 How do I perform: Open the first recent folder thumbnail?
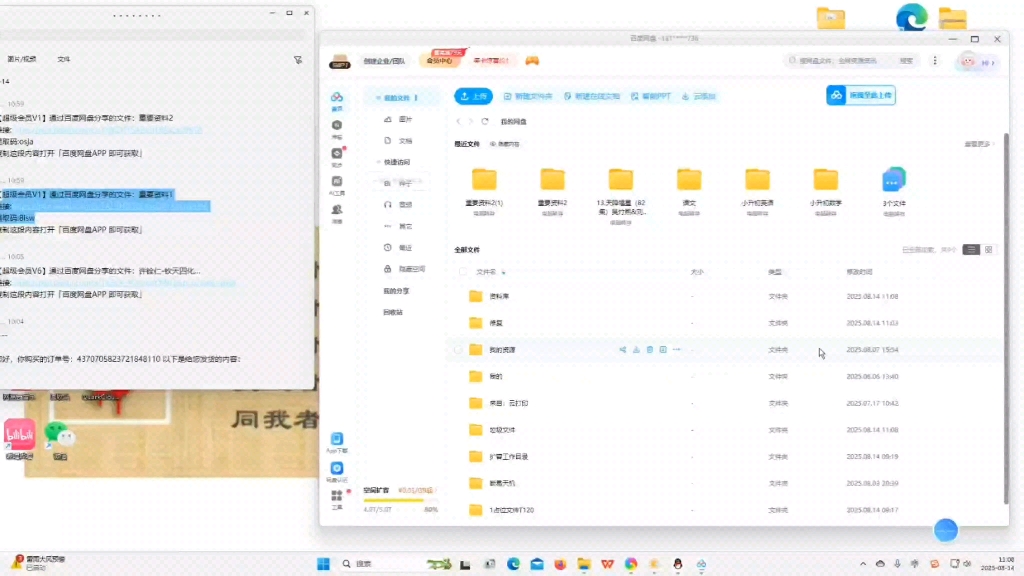(x=484, y=179)
